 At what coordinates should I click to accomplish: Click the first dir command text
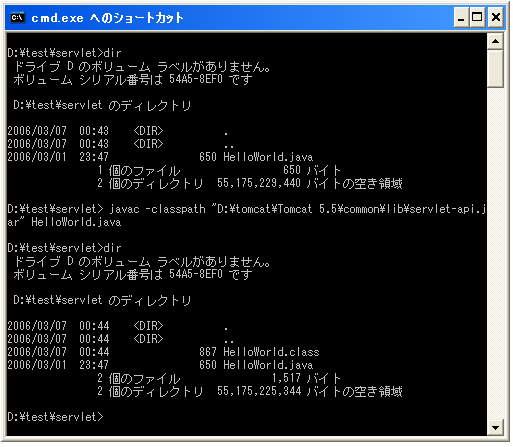point(113,53)
